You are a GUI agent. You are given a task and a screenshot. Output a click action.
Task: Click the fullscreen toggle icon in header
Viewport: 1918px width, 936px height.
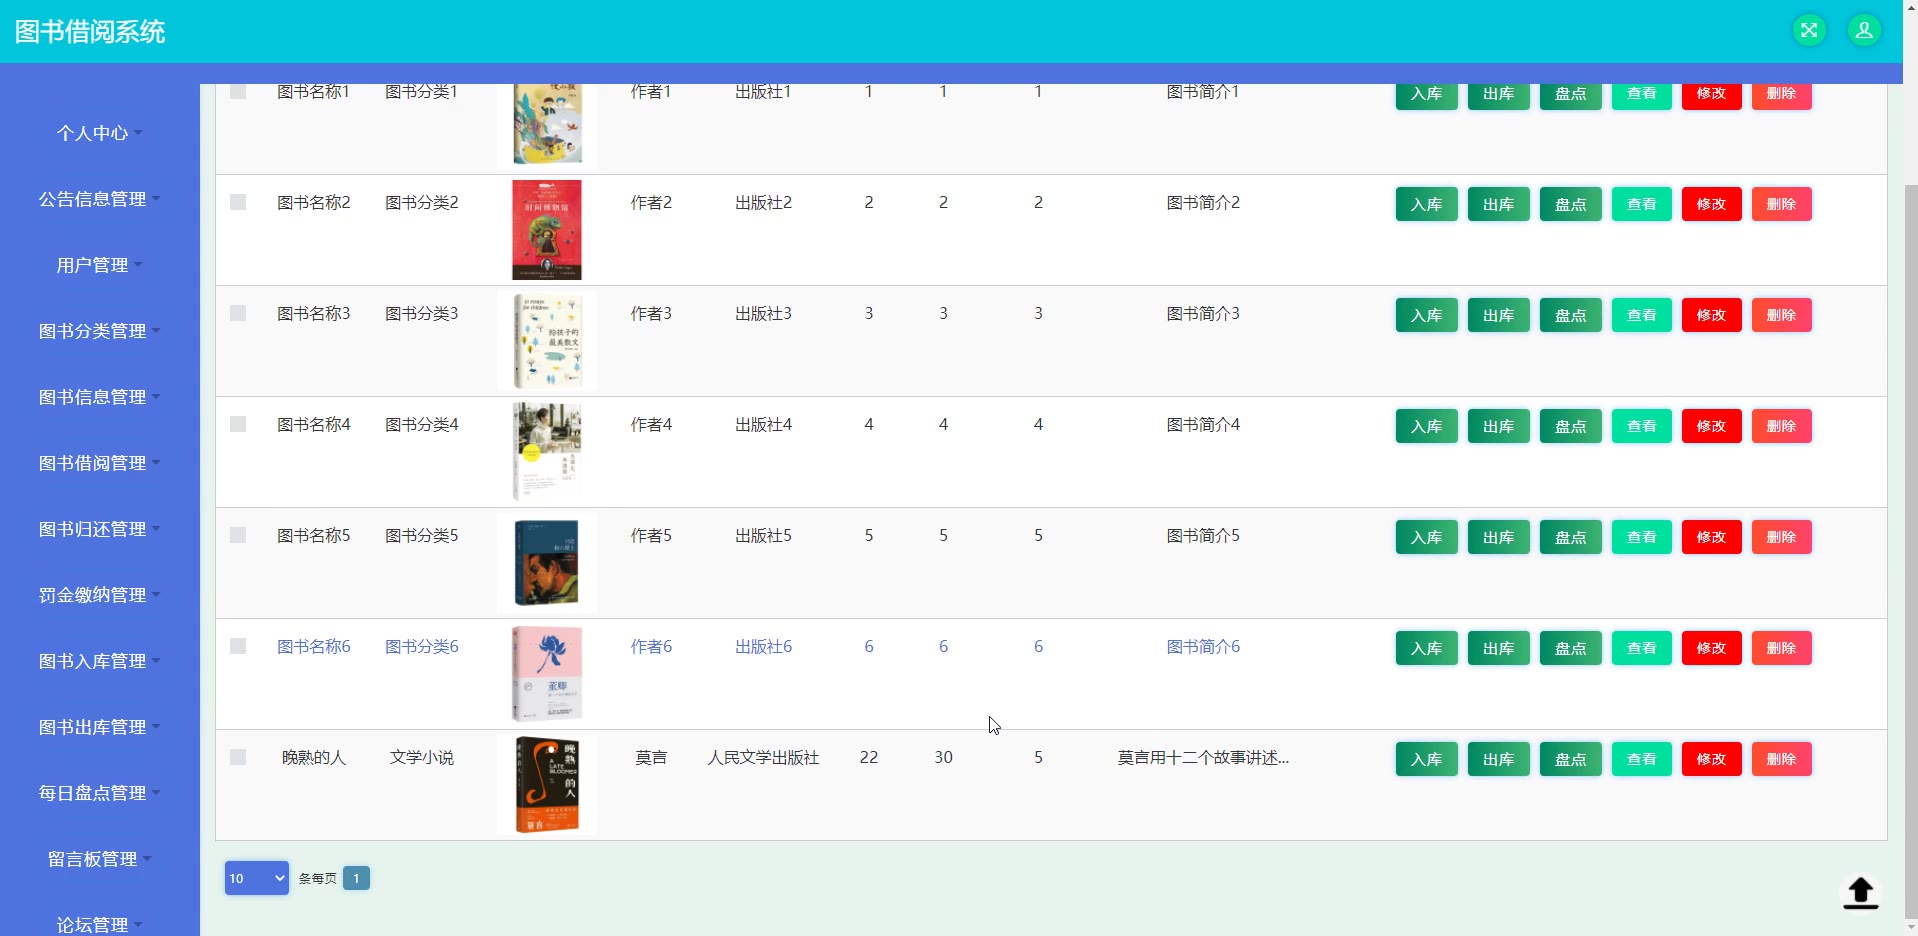pos(1808,30)
